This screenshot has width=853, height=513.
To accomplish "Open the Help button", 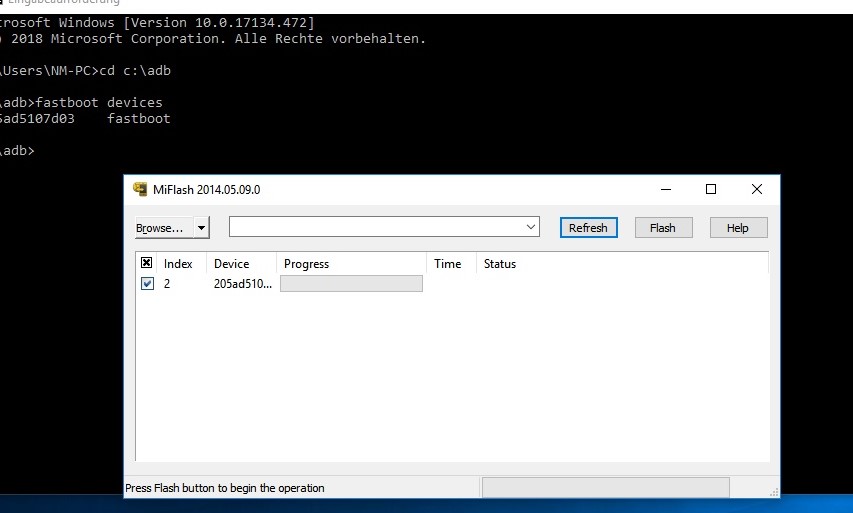I will click(738, 228).
